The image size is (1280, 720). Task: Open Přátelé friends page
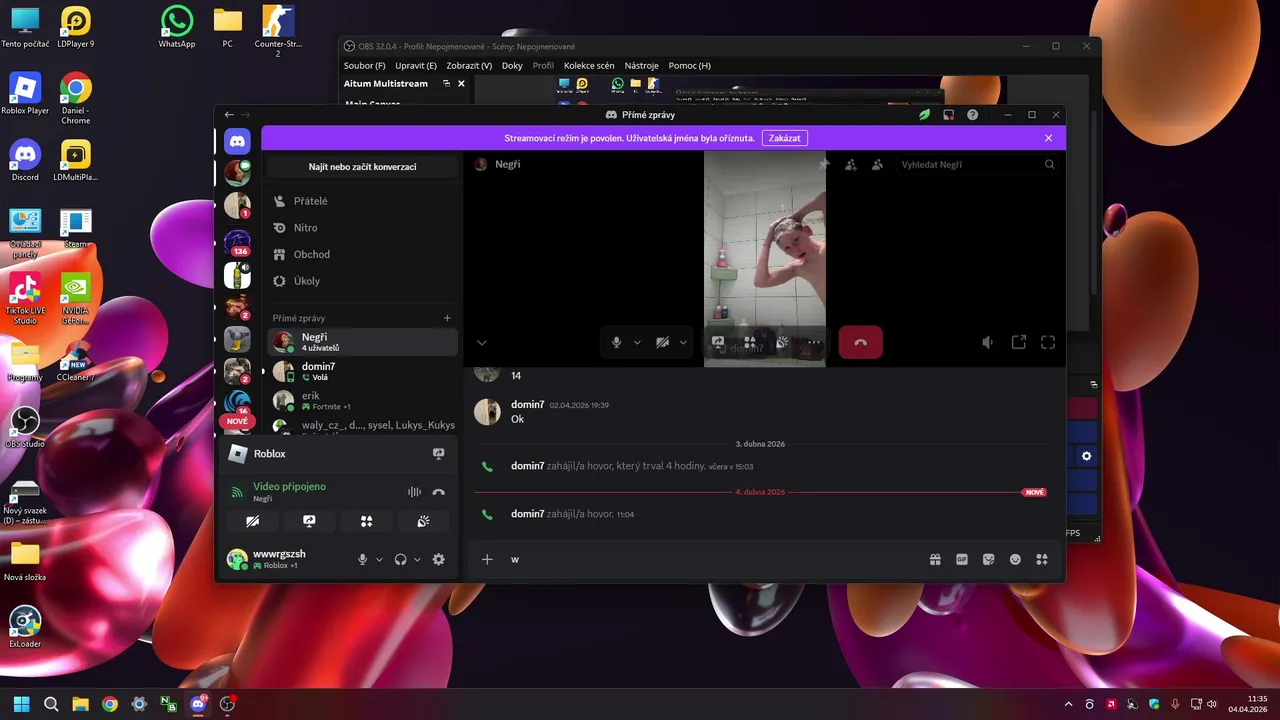(x=362, y=201)
